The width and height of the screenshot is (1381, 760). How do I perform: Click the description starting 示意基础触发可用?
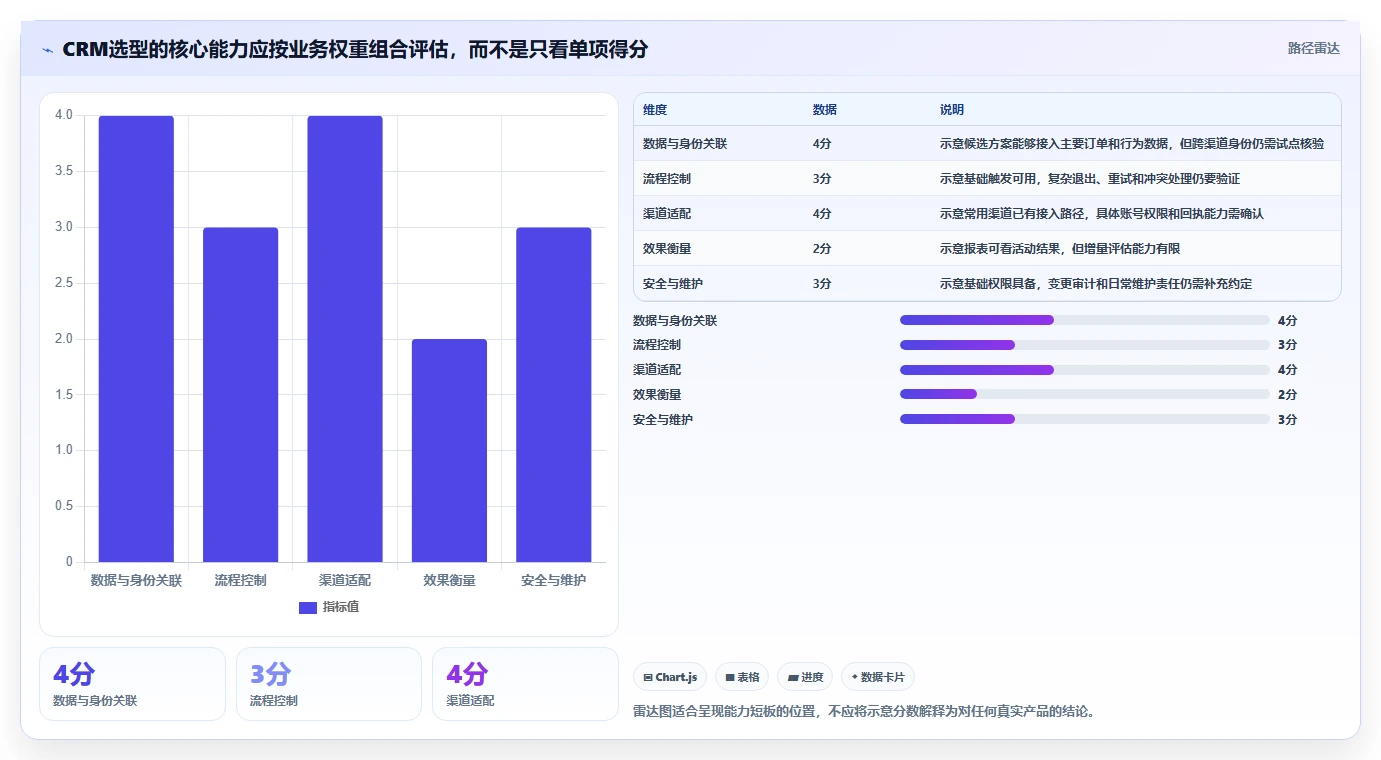click(1090, 179)
